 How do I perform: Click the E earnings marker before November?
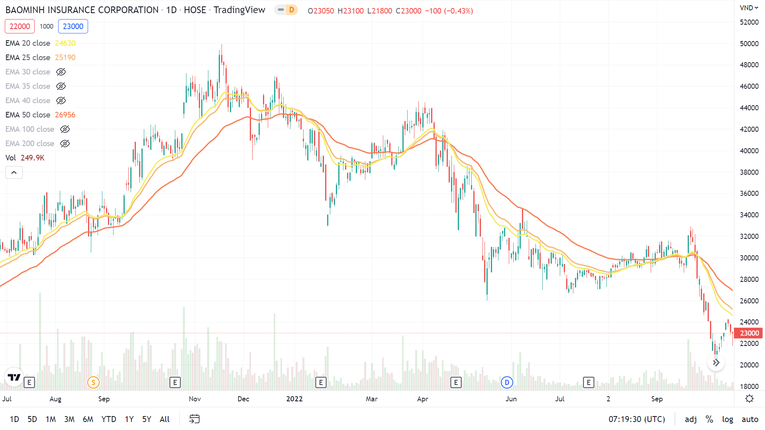[175, 382]
